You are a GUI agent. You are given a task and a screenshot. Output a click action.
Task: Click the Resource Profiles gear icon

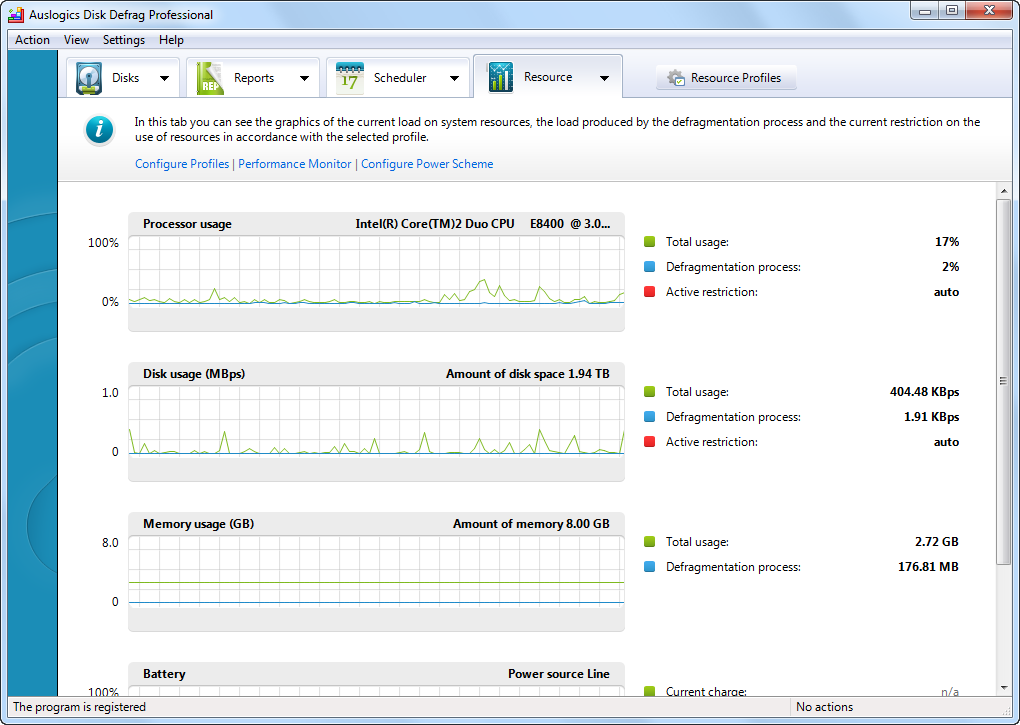point(676,78)
